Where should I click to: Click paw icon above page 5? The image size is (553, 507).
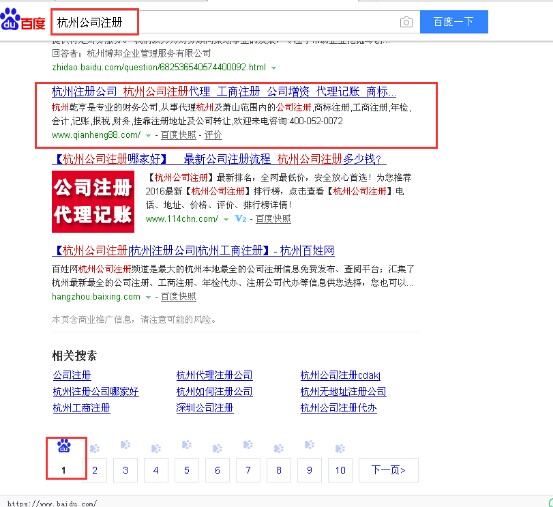point(187,445)
